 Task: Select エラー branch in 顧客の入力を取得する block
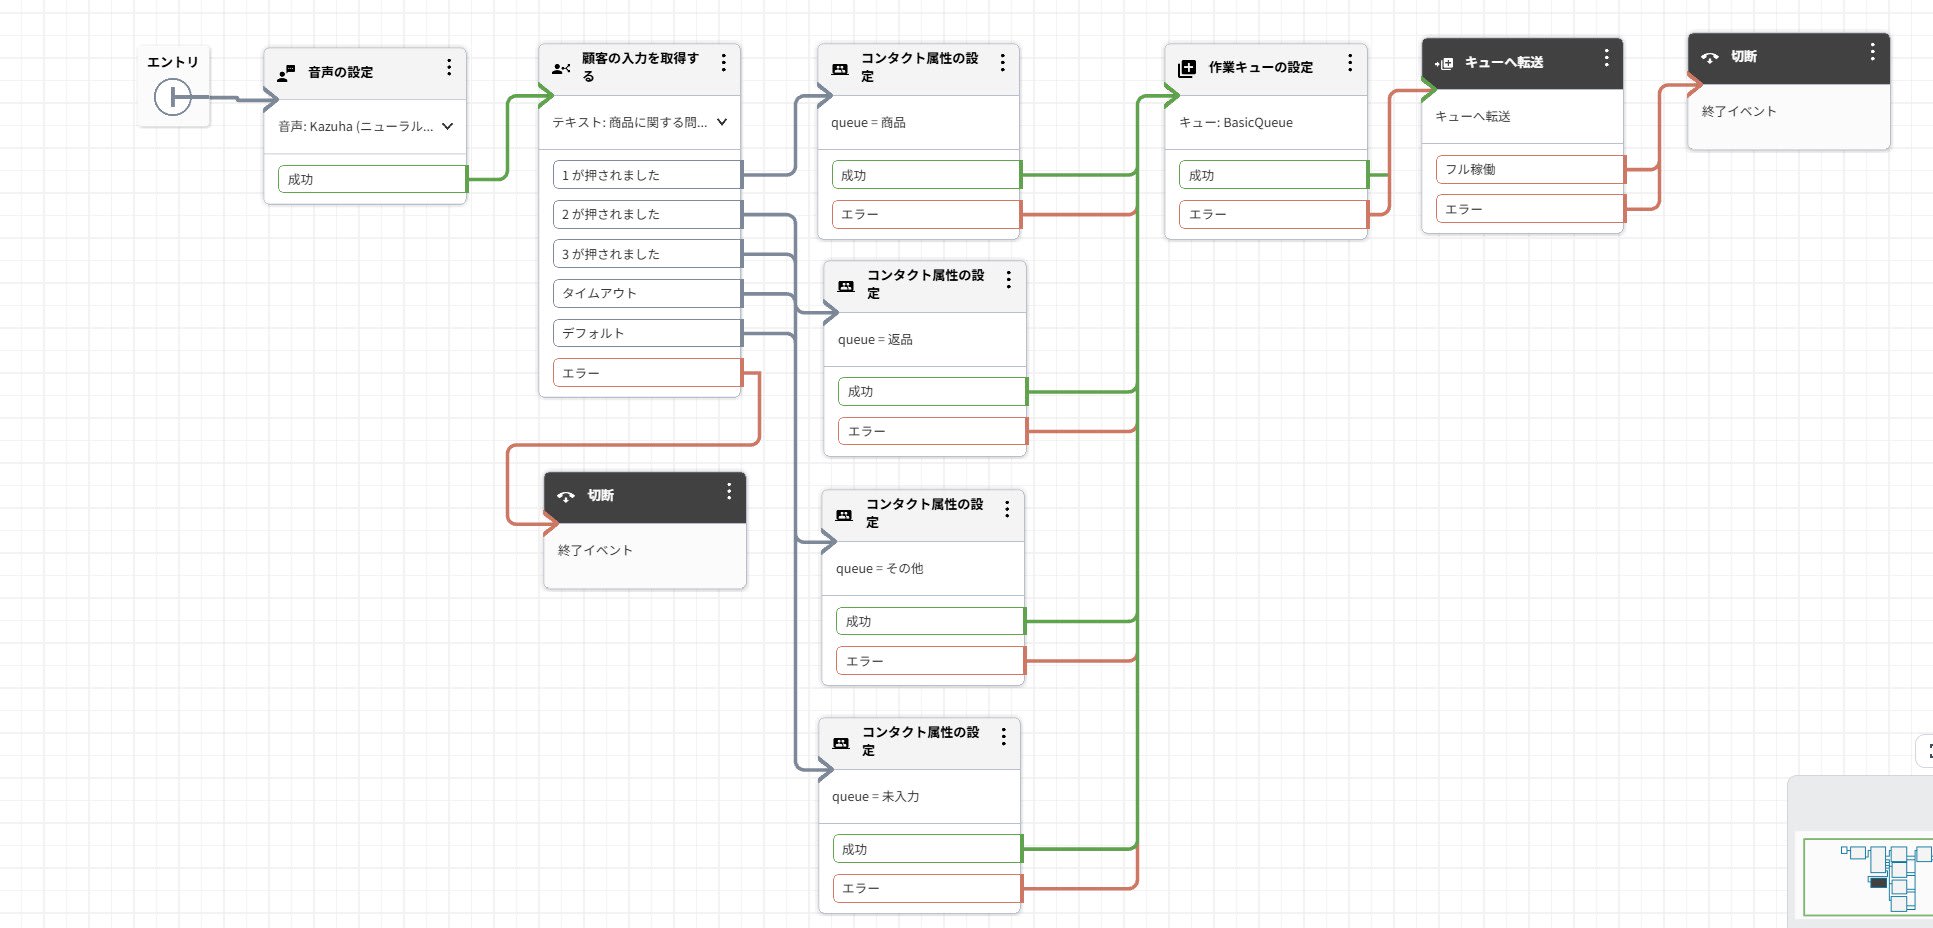click(x=647, y=373)
